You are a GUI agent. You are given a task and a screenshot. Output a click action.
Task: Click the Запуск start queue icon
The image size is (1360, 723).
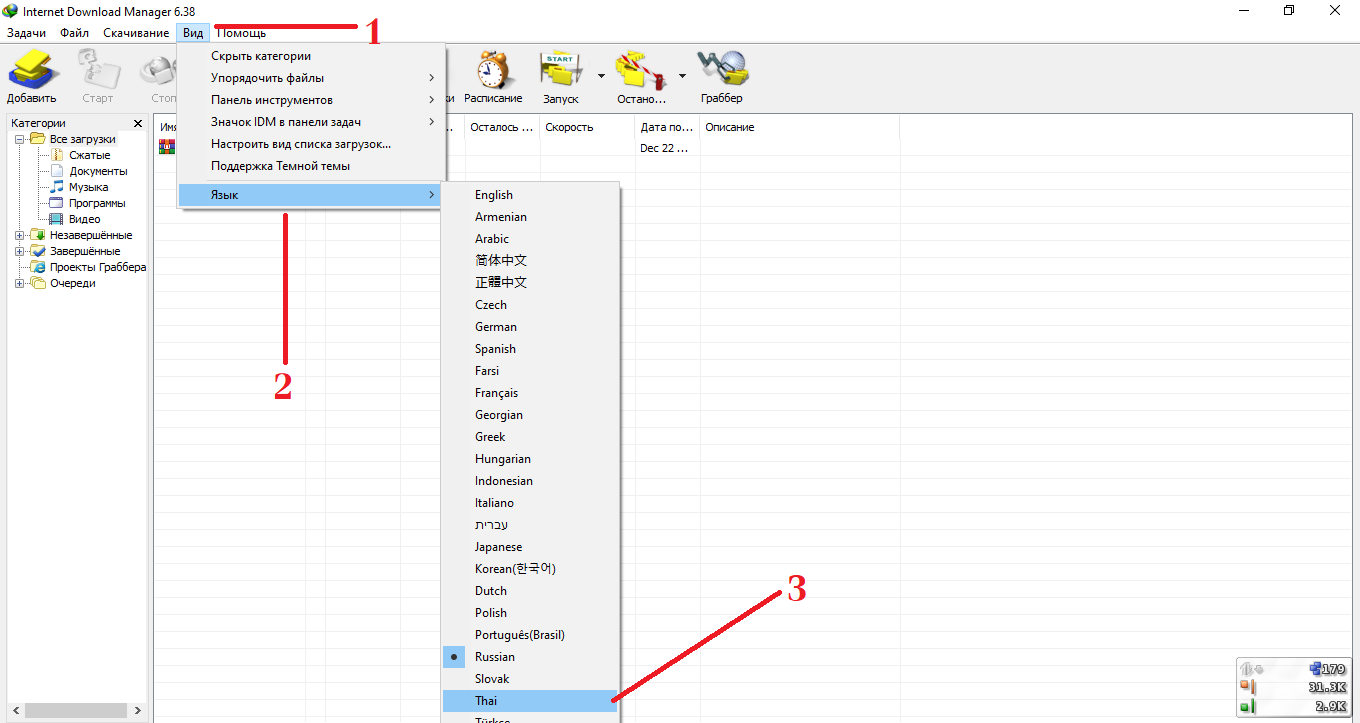[x=562, y=70]
